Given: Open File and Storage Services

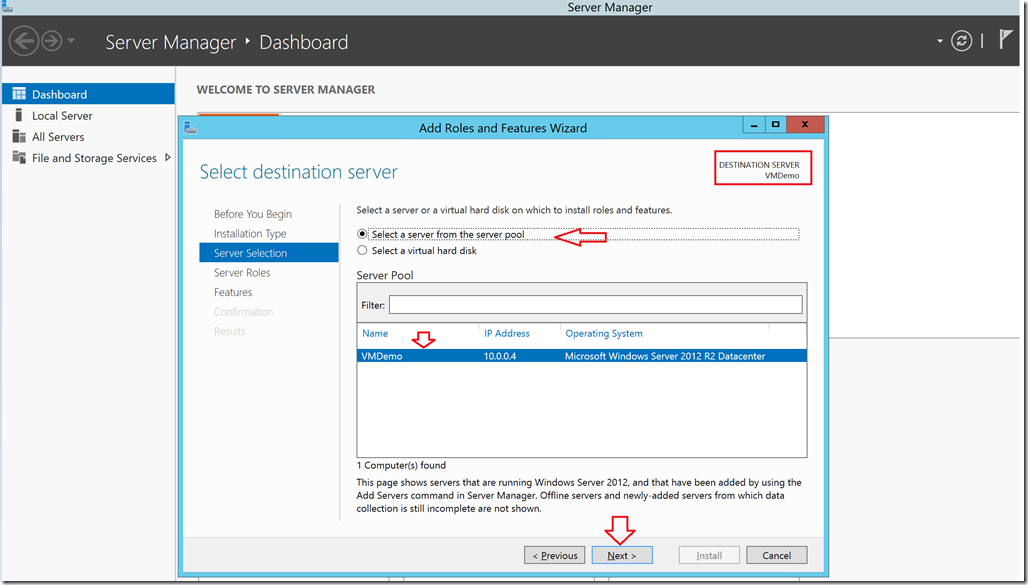Looking at the screenshot, I should point(94,158).
